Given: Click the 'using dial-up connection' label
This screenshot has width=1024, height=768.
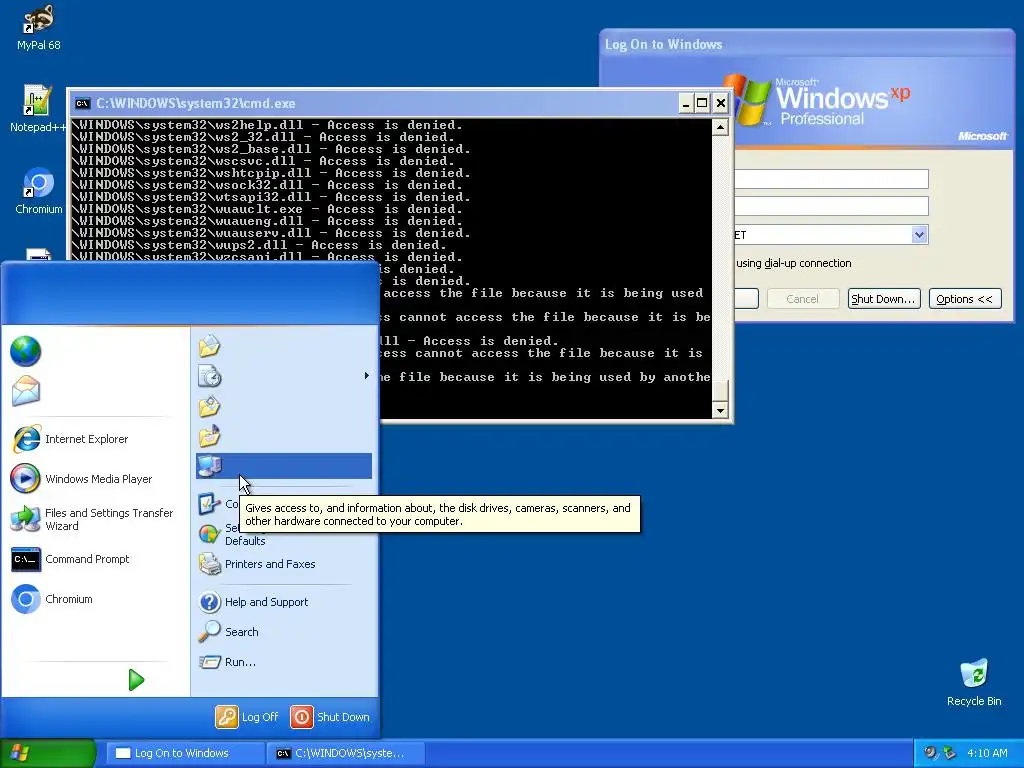Looking at the screenshot, I should tap(793, 263).
